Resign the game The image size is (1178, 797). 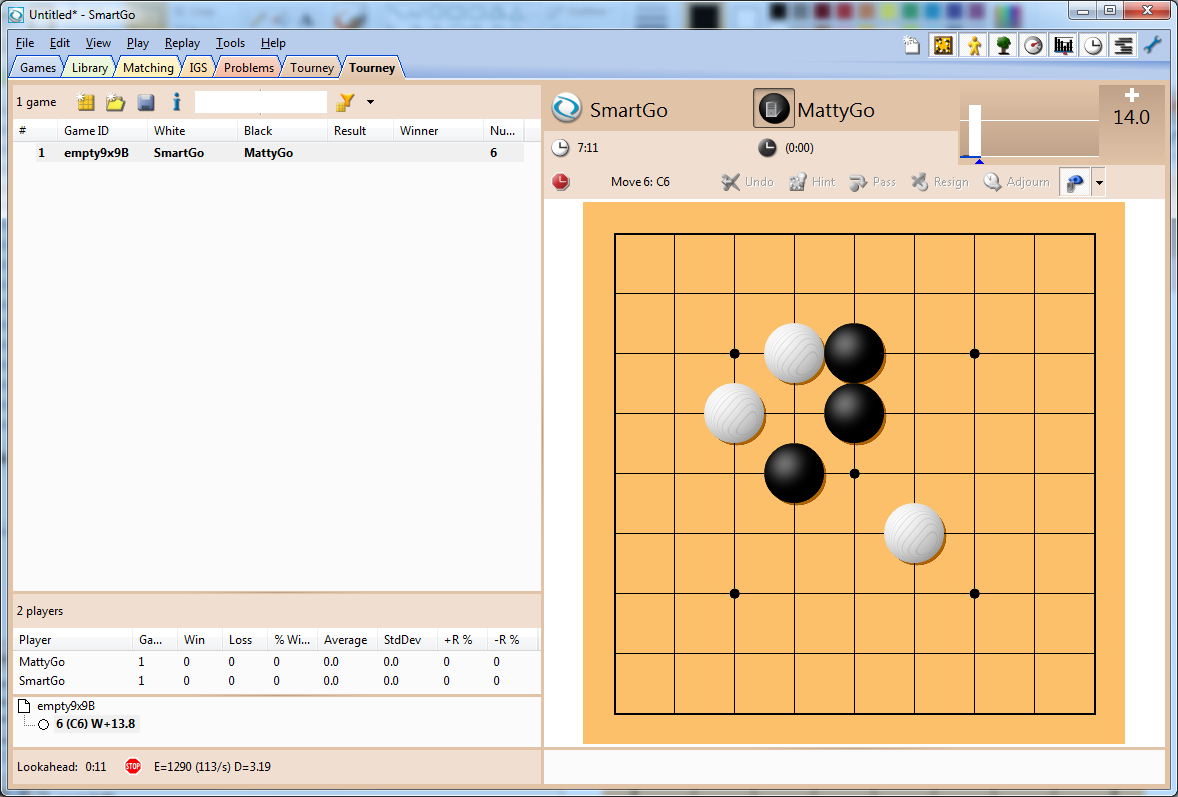pyautogui.click(x=940, y=182)
